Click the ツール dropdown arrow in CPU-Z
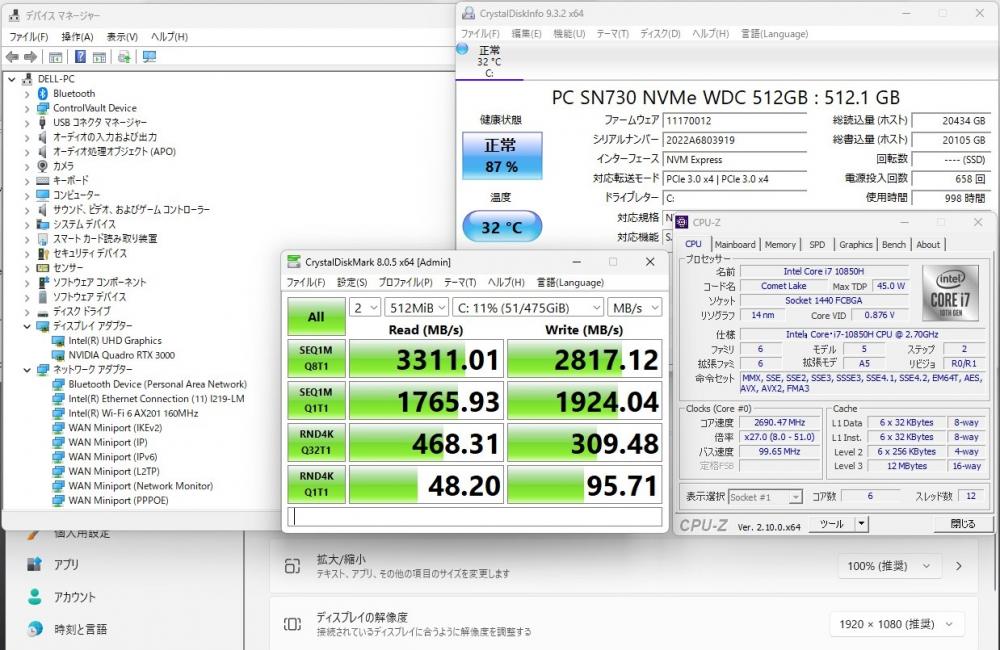The height and width of the screenshot is (650, 1000). [x=862, y=524]
